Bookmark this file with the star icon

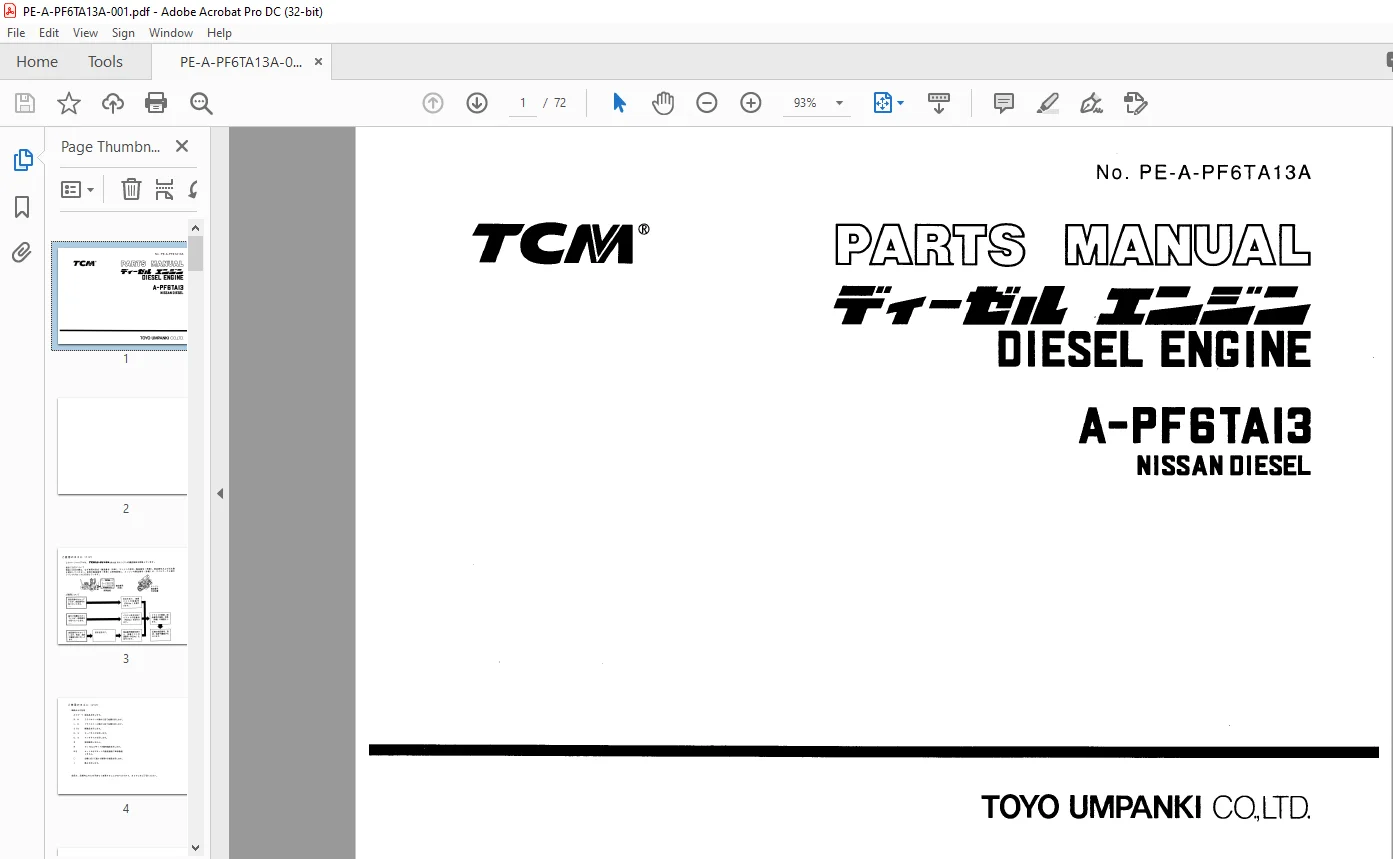tap(69, 103)
